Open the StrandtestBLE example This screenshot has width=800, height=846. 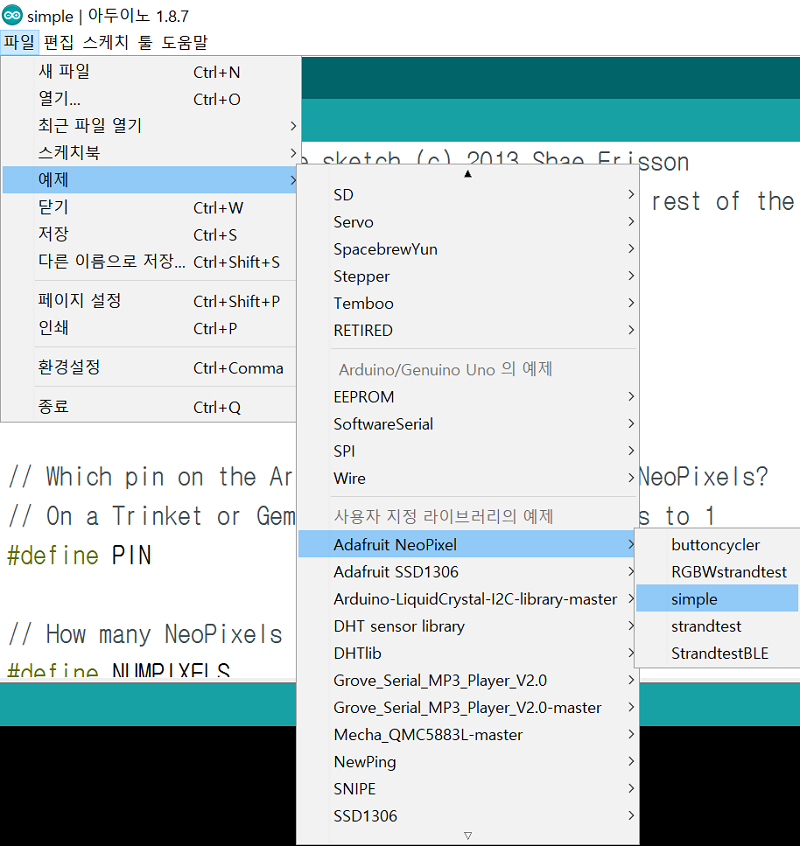click(717, 653)
